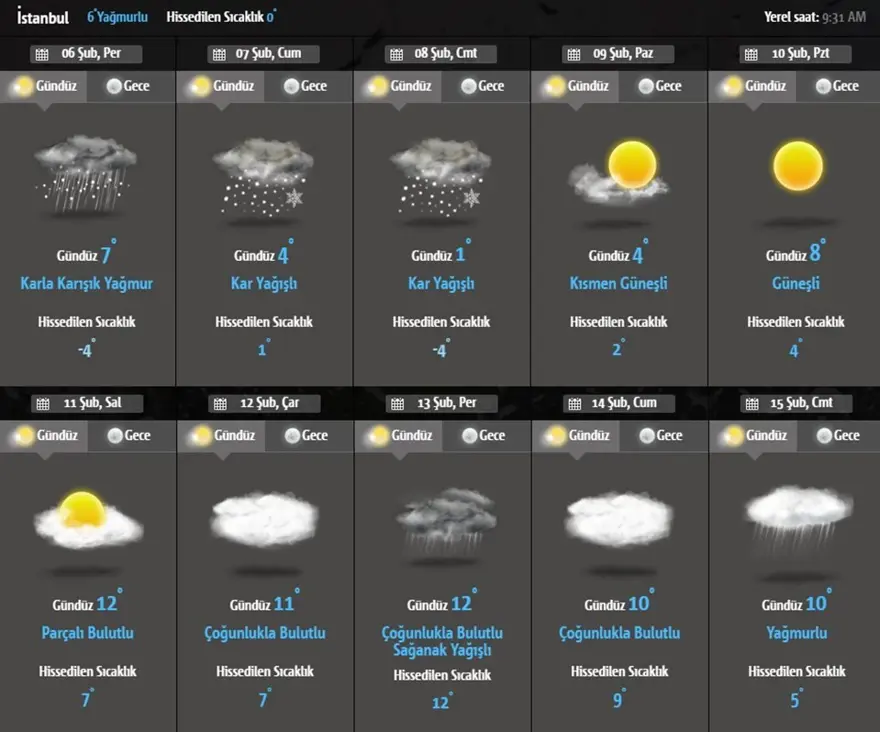Click the calendar icon beside 10 Şub, Pzt
Screen dimensions: 880x732
coord(750,54)
